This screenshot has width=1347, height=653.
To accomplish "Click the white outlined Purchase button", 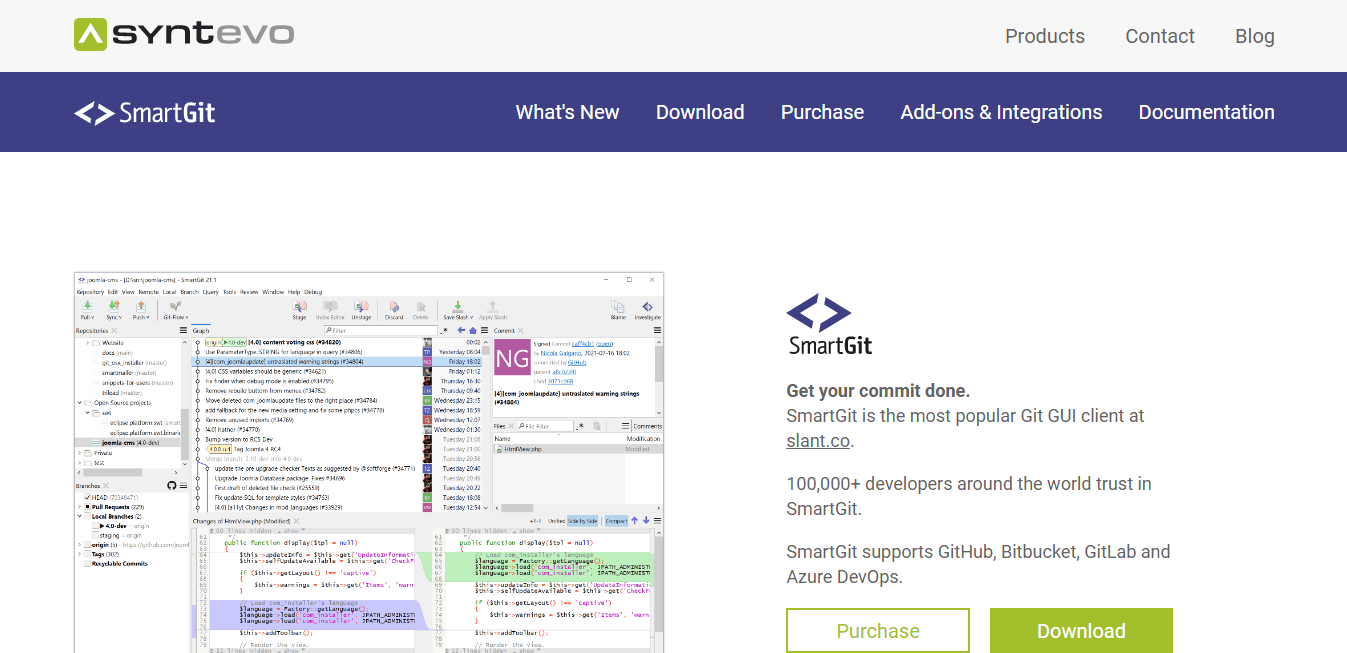I will click(878, 630).
